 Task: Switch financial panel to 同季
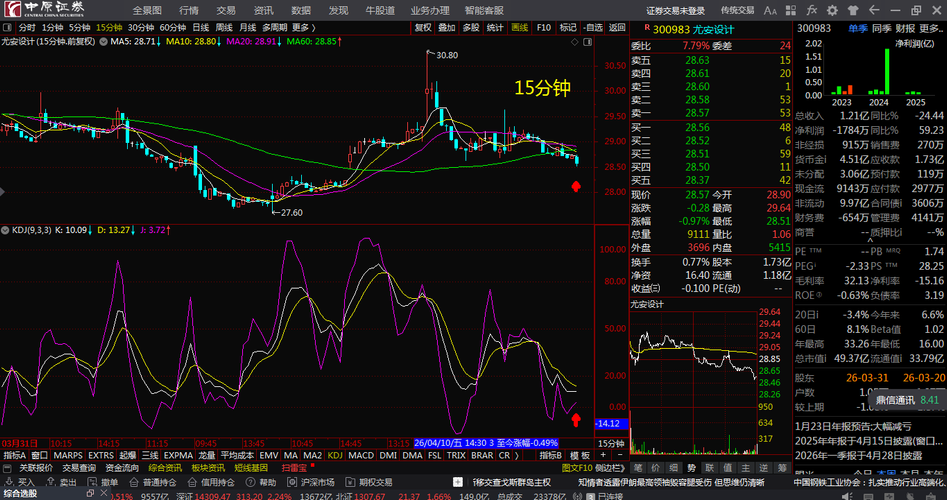click(881, 28)
